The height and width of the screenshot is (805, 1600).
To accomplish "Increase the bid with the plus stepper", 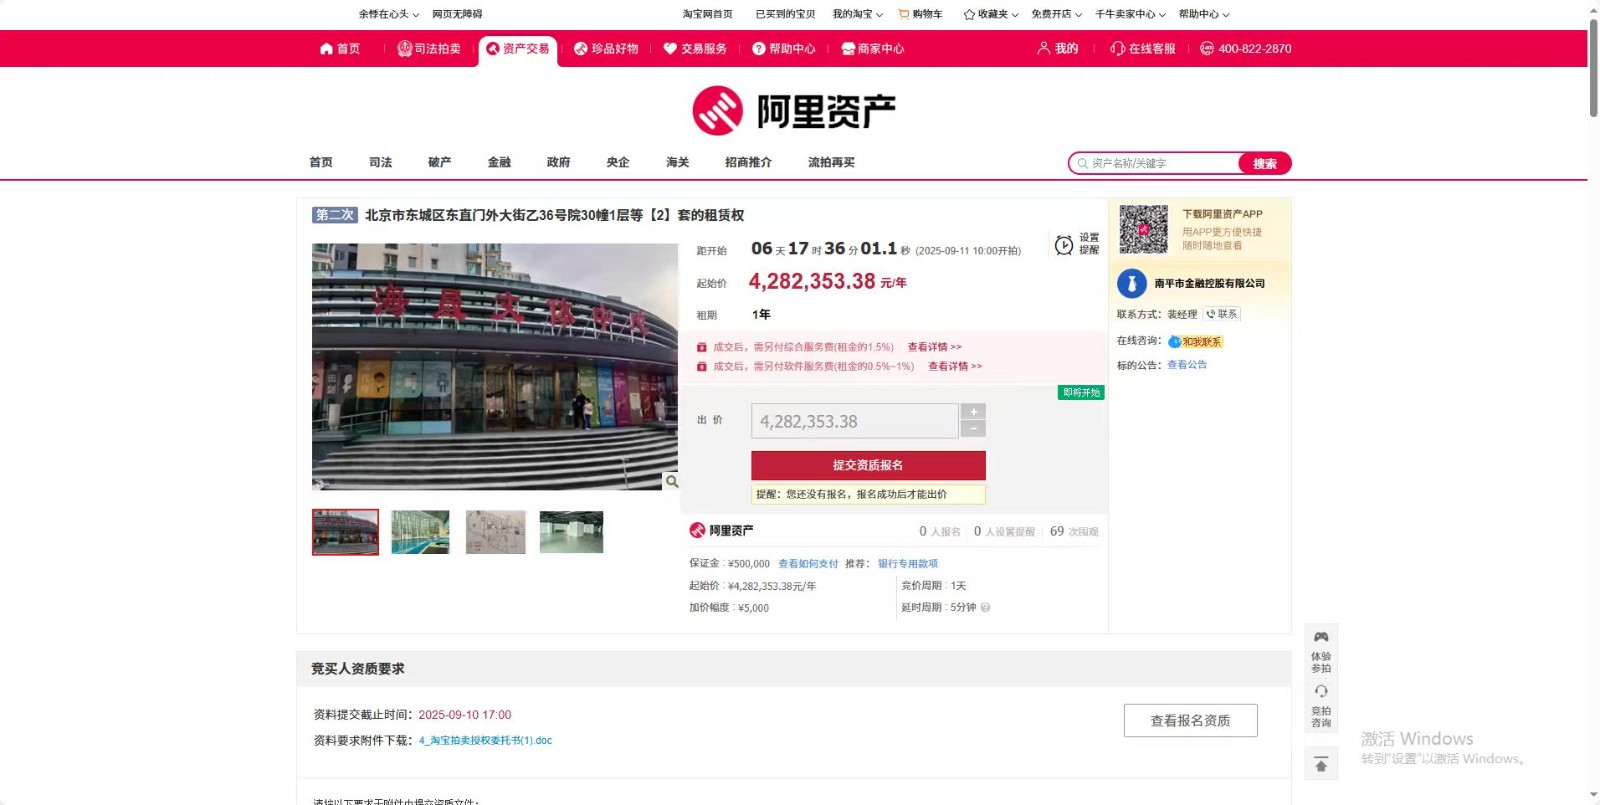I will [973, 412].
